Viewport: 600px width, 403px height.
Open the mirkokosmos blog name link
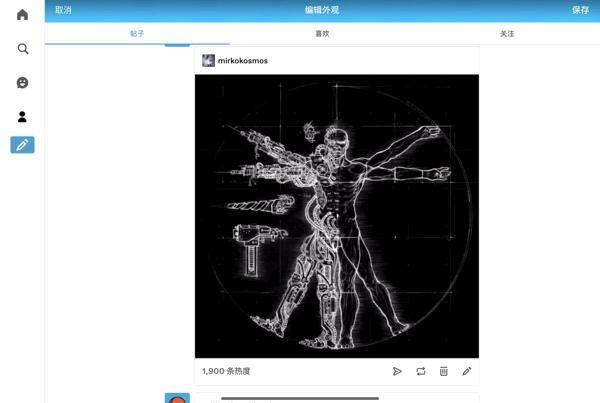click(243, 60)
